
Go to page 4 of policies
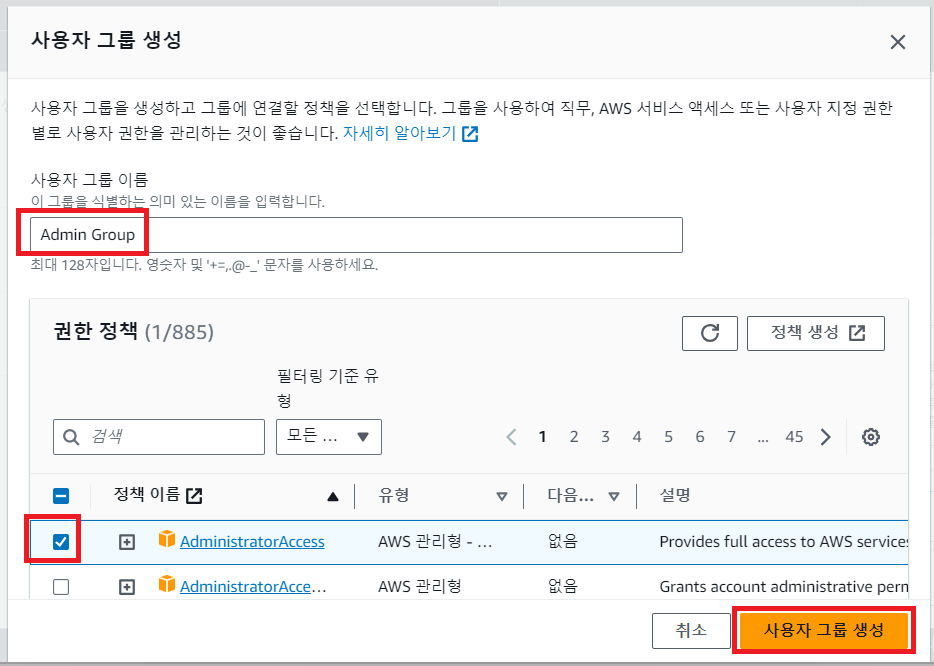637,437
